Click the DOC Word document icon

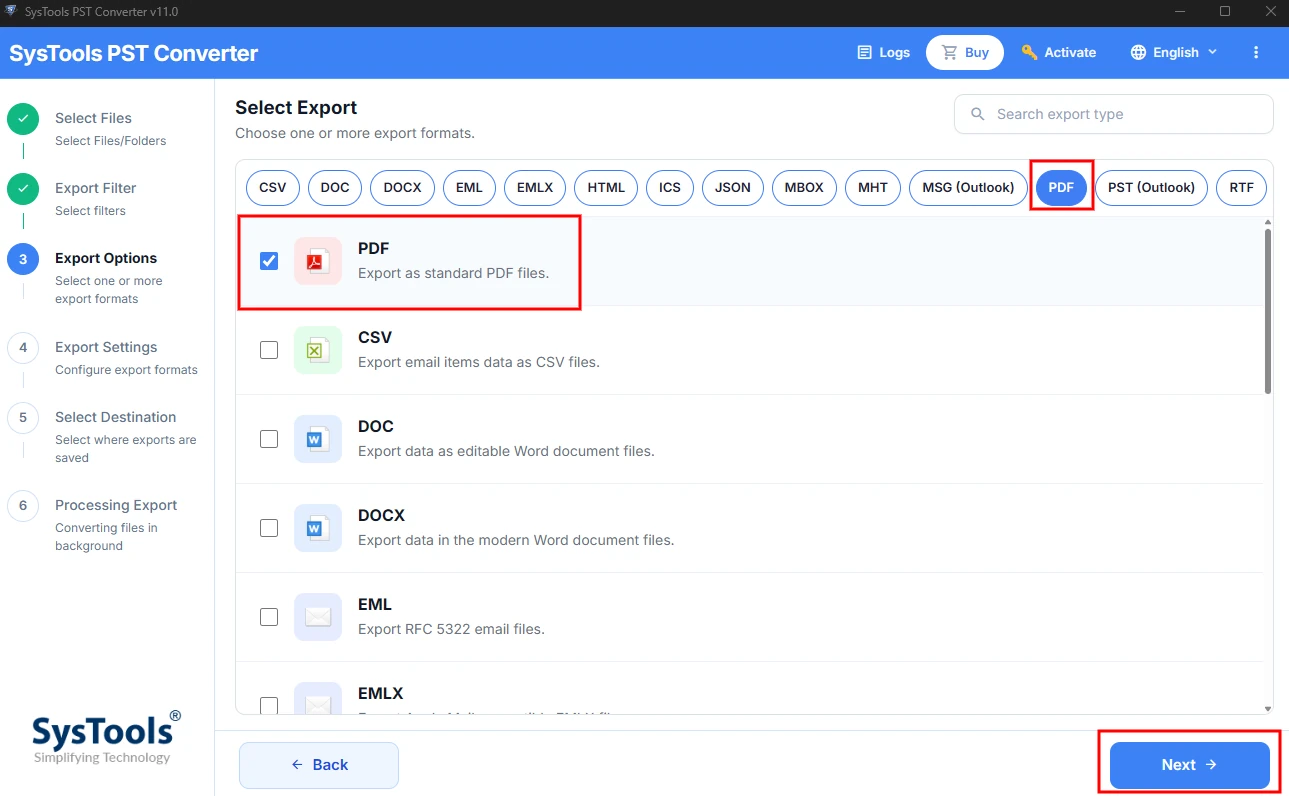coord(318,439)
